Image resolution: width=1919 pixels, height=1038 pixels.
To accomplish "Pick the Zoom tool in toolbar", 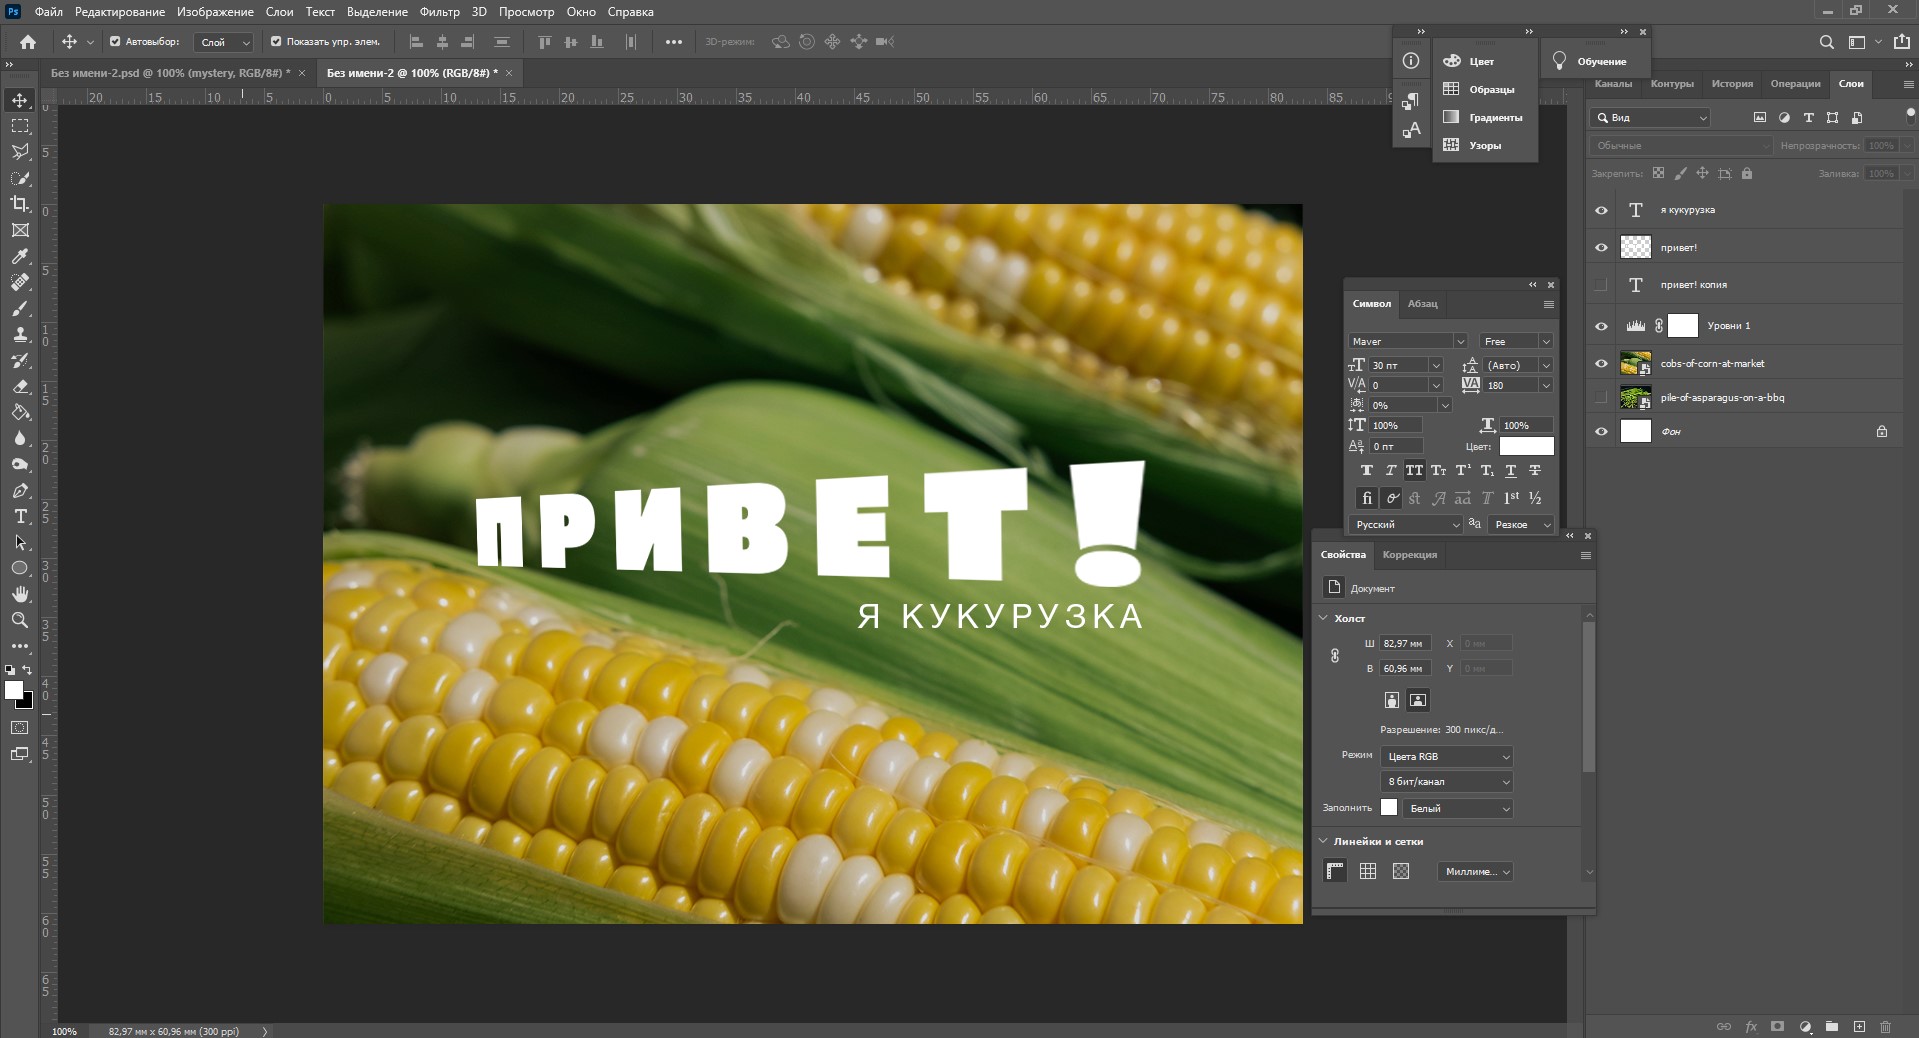I will [x=20, y=620].
